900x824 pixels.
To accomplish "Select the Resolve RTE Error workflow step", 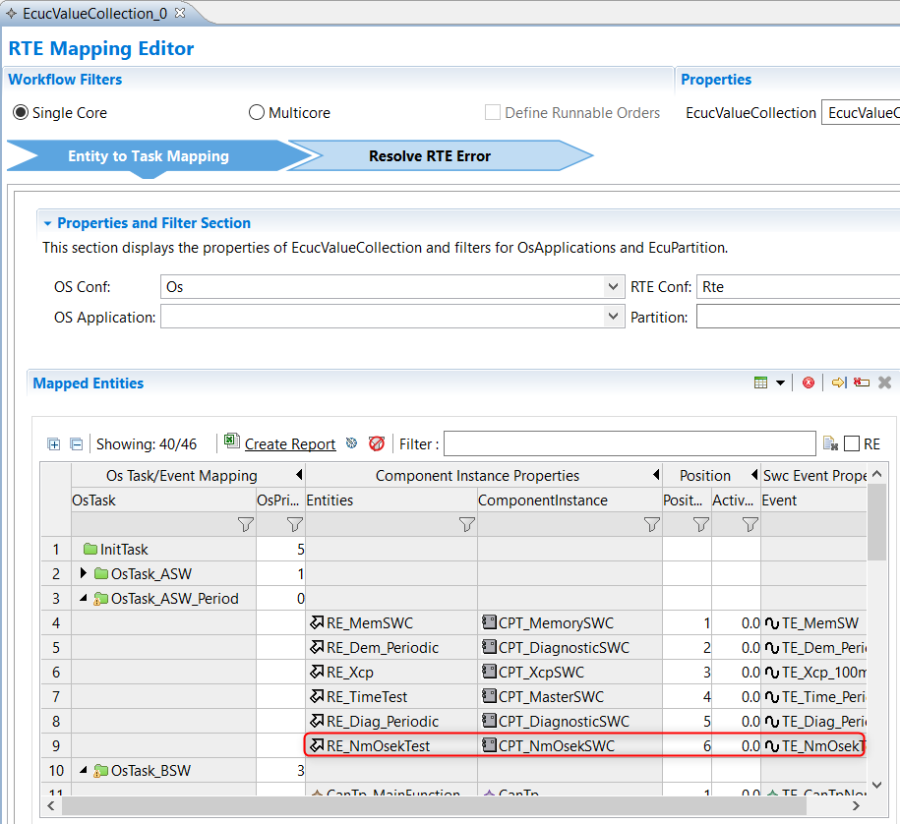I will (429, 156).
